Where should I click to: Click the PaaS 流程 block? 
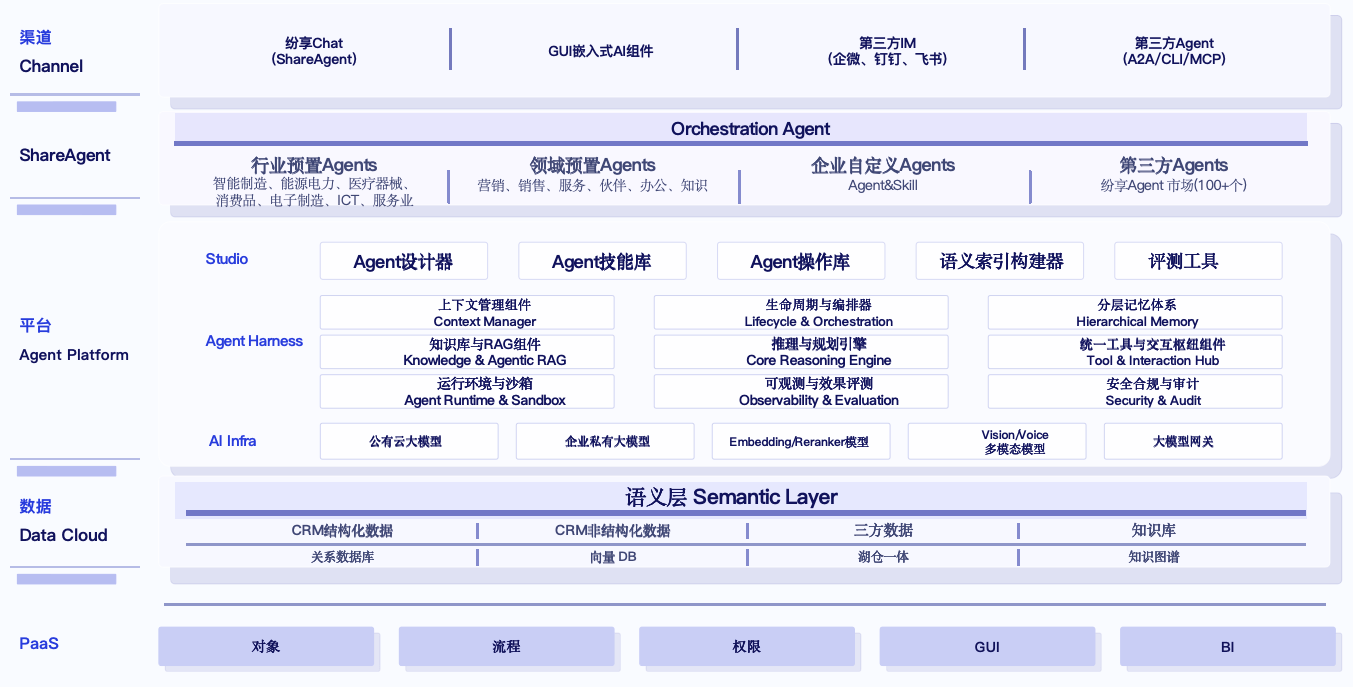[506, 647]
